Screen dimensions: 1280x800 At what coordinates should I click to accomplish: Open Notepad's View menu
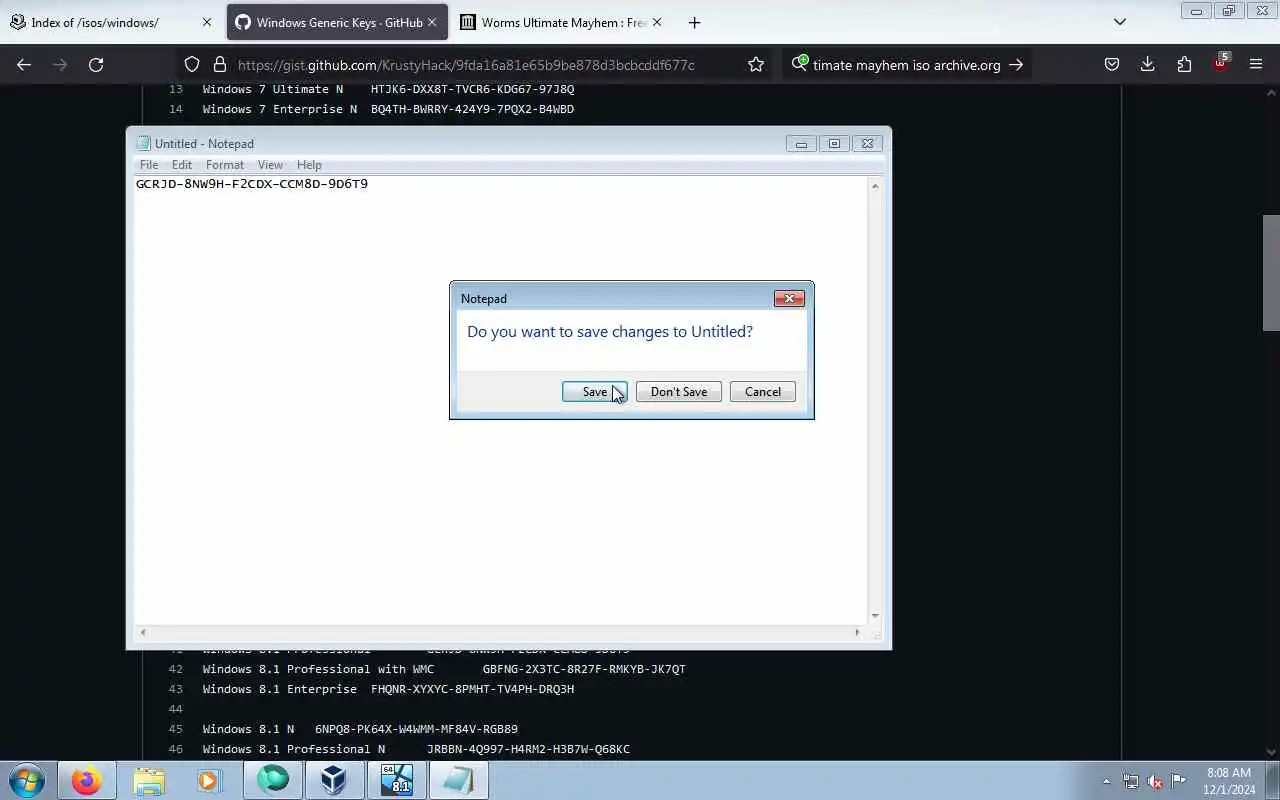tap(270, 165)
